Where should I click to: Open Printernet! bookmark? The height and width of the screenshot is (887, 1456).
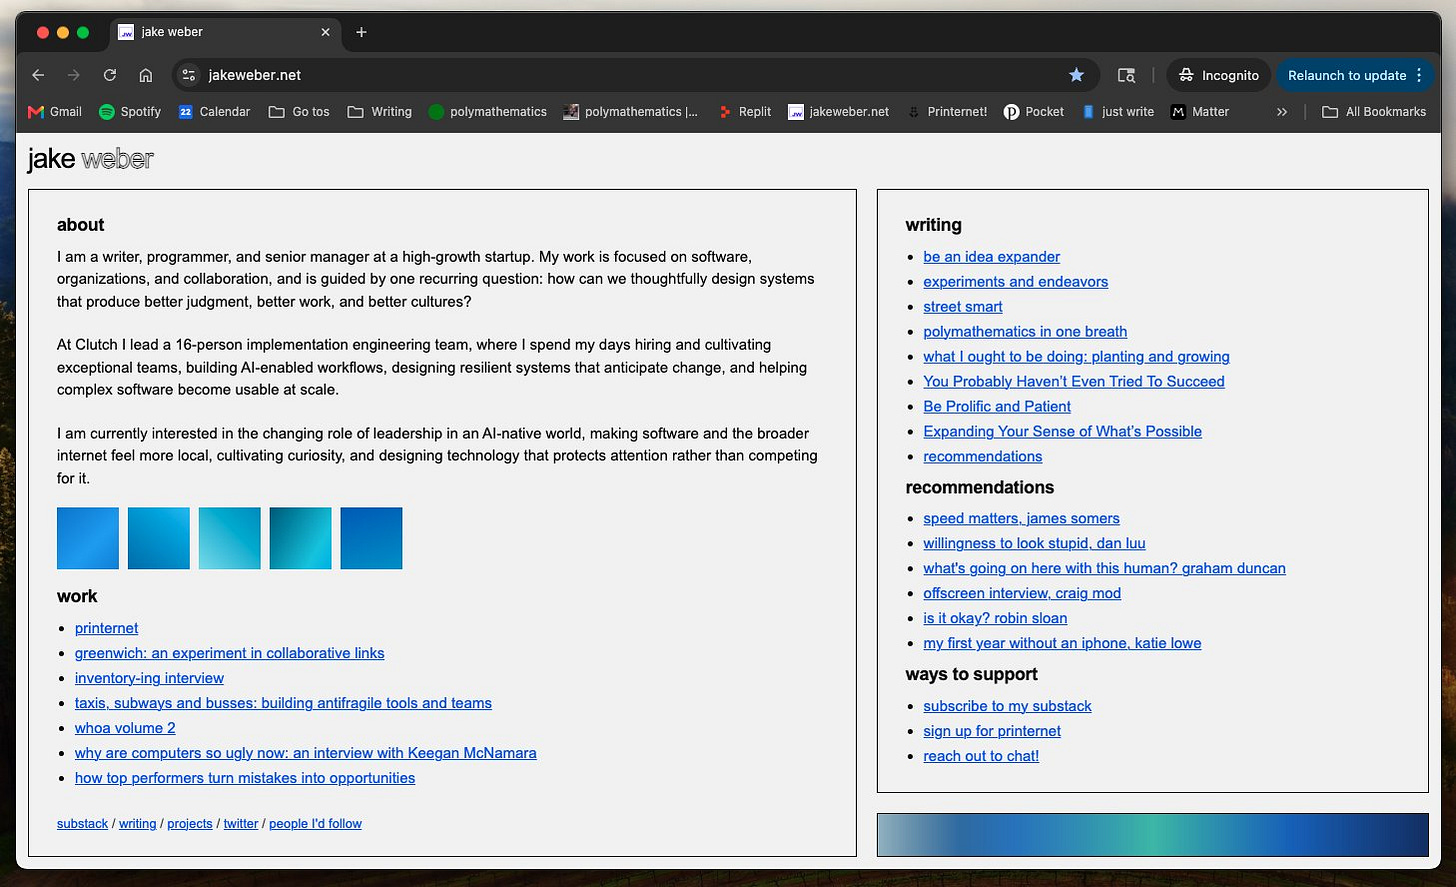pos(946,112)
